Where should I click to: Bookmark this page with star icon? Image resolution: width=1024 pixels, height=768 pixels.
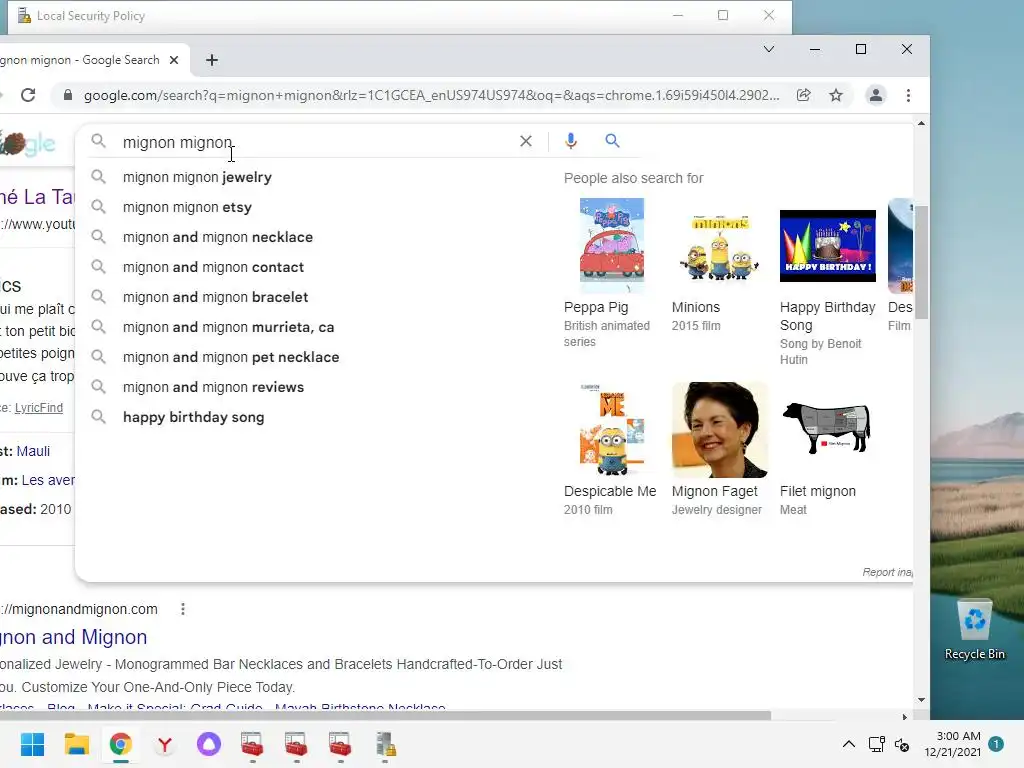[836, 95]
